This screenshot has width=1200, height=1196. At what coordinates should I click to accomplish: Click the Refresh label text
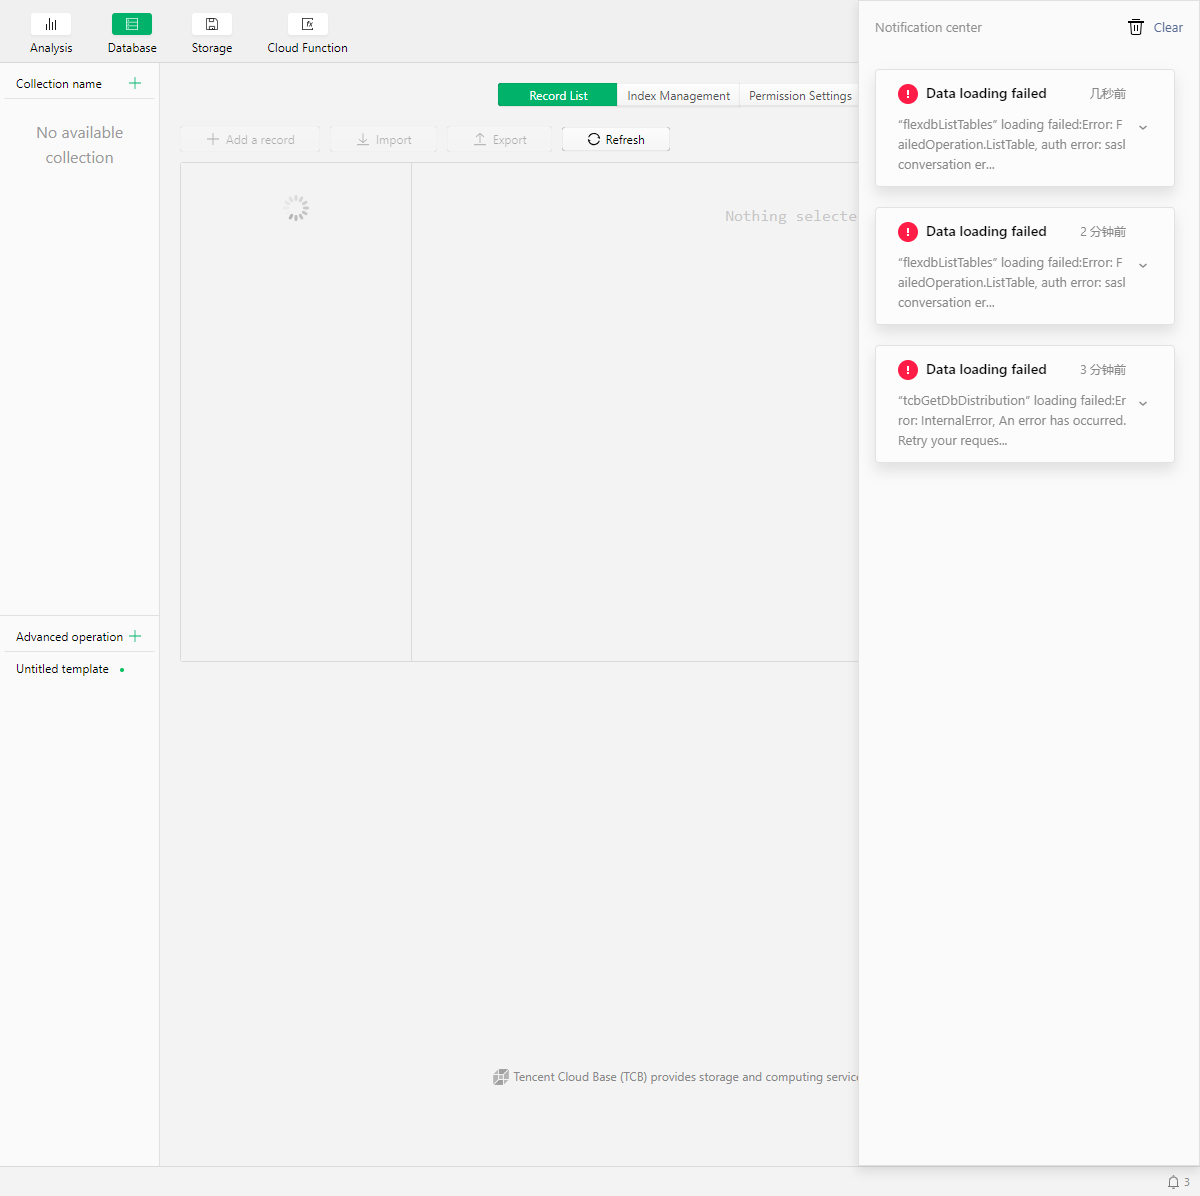pos(625,140)
